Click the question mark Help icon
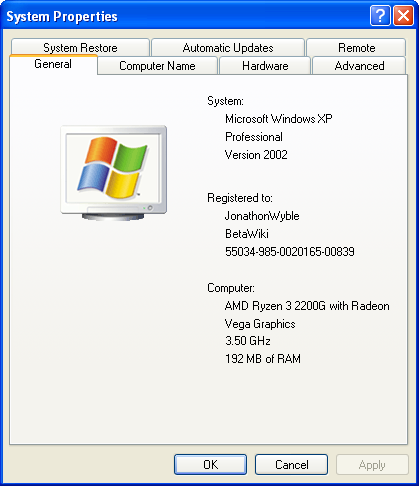This screenshot has height=486, width=419. 380,15
